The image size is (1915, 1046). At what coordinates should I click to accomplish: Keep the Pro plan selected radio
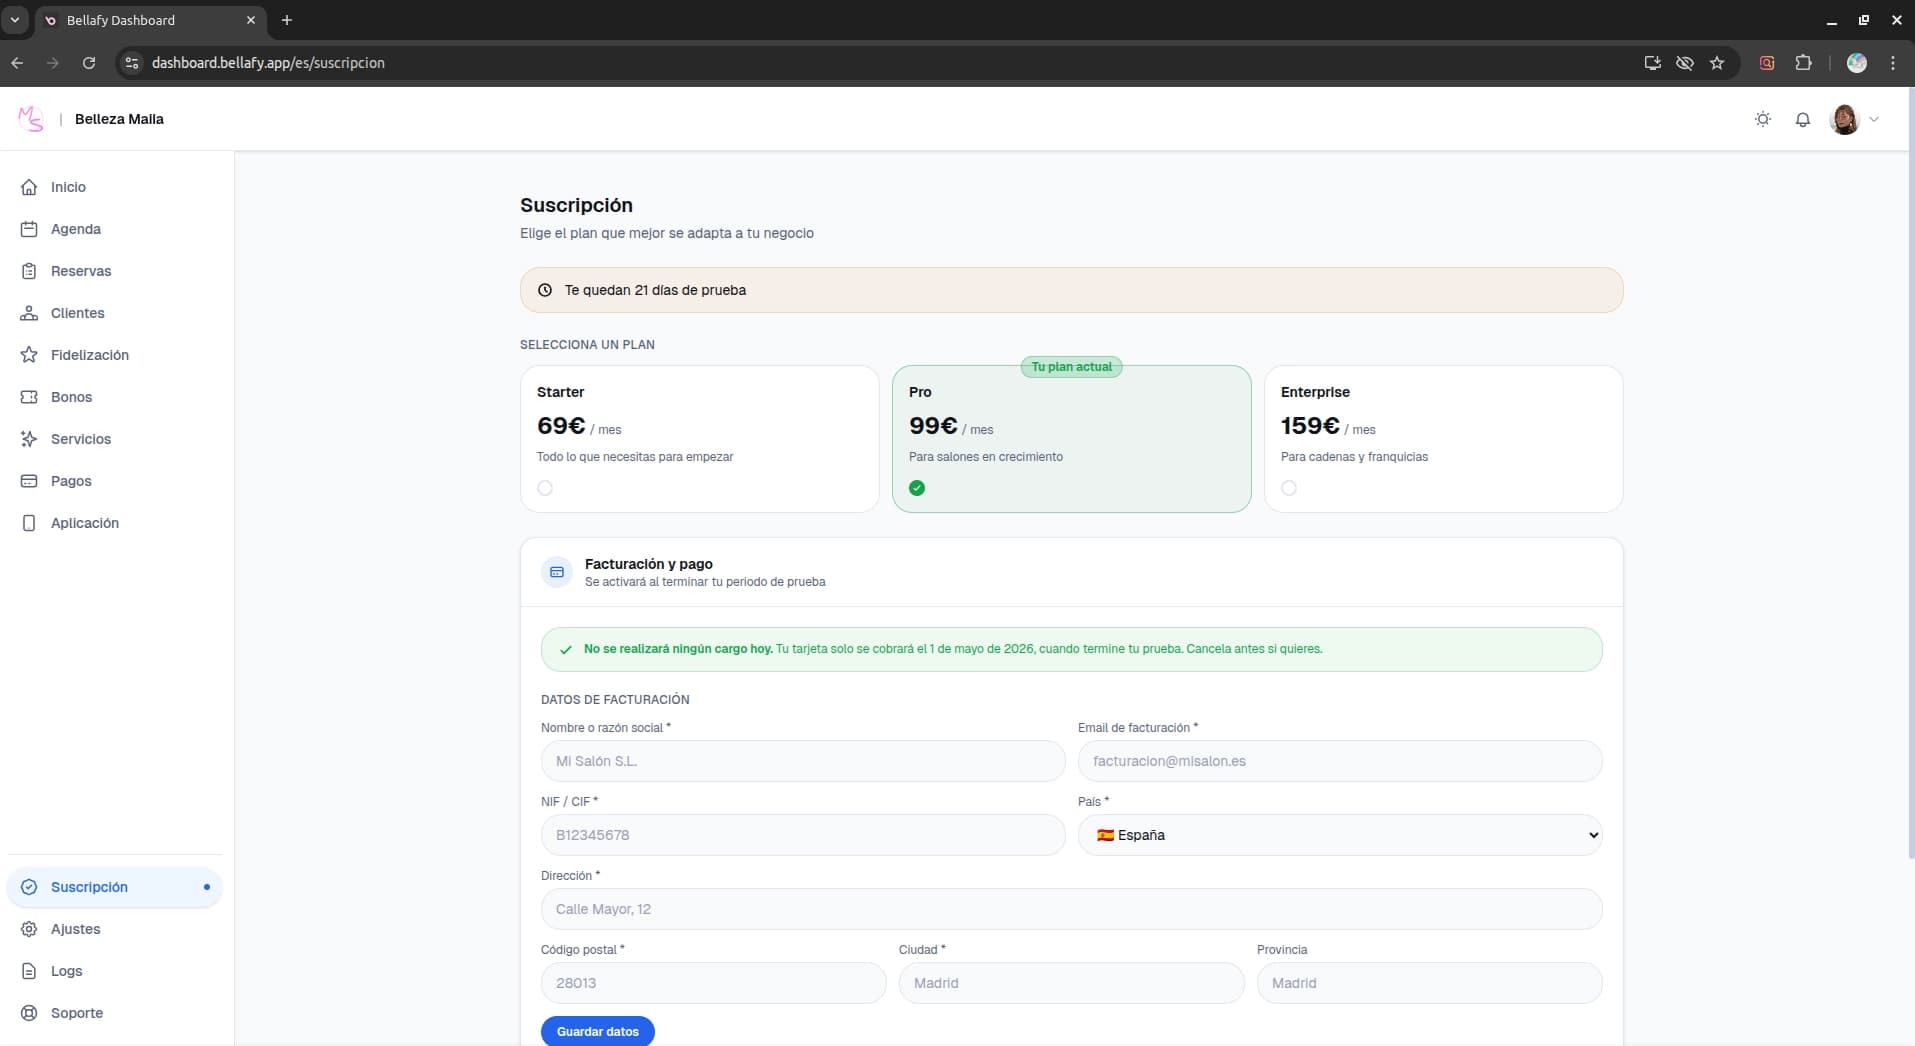917,488
